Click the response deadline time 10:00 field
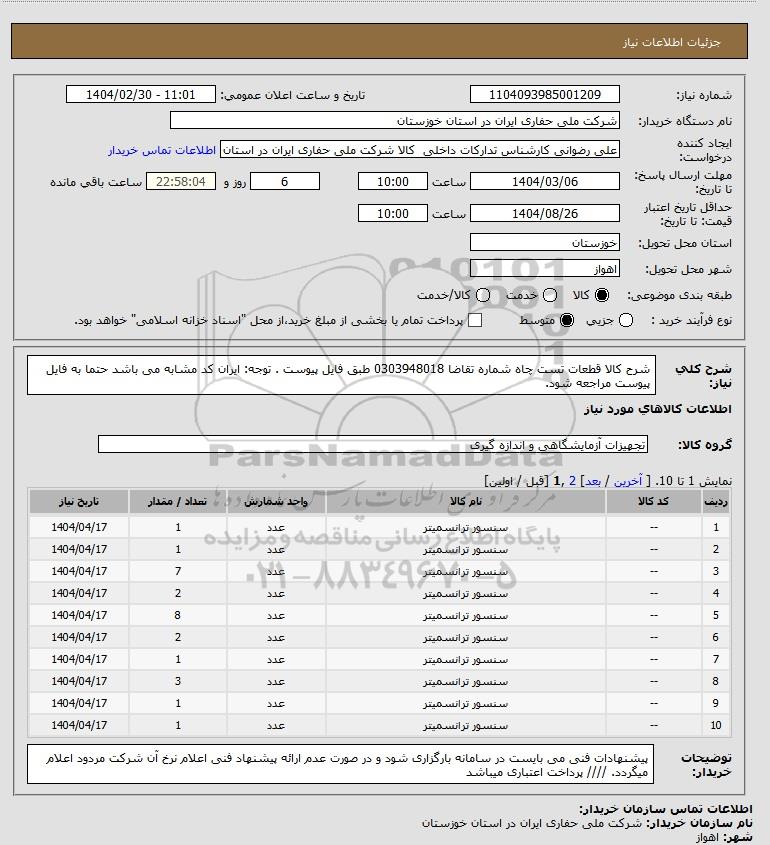This screenshot has width=770, height=845. tap(393, 182)
